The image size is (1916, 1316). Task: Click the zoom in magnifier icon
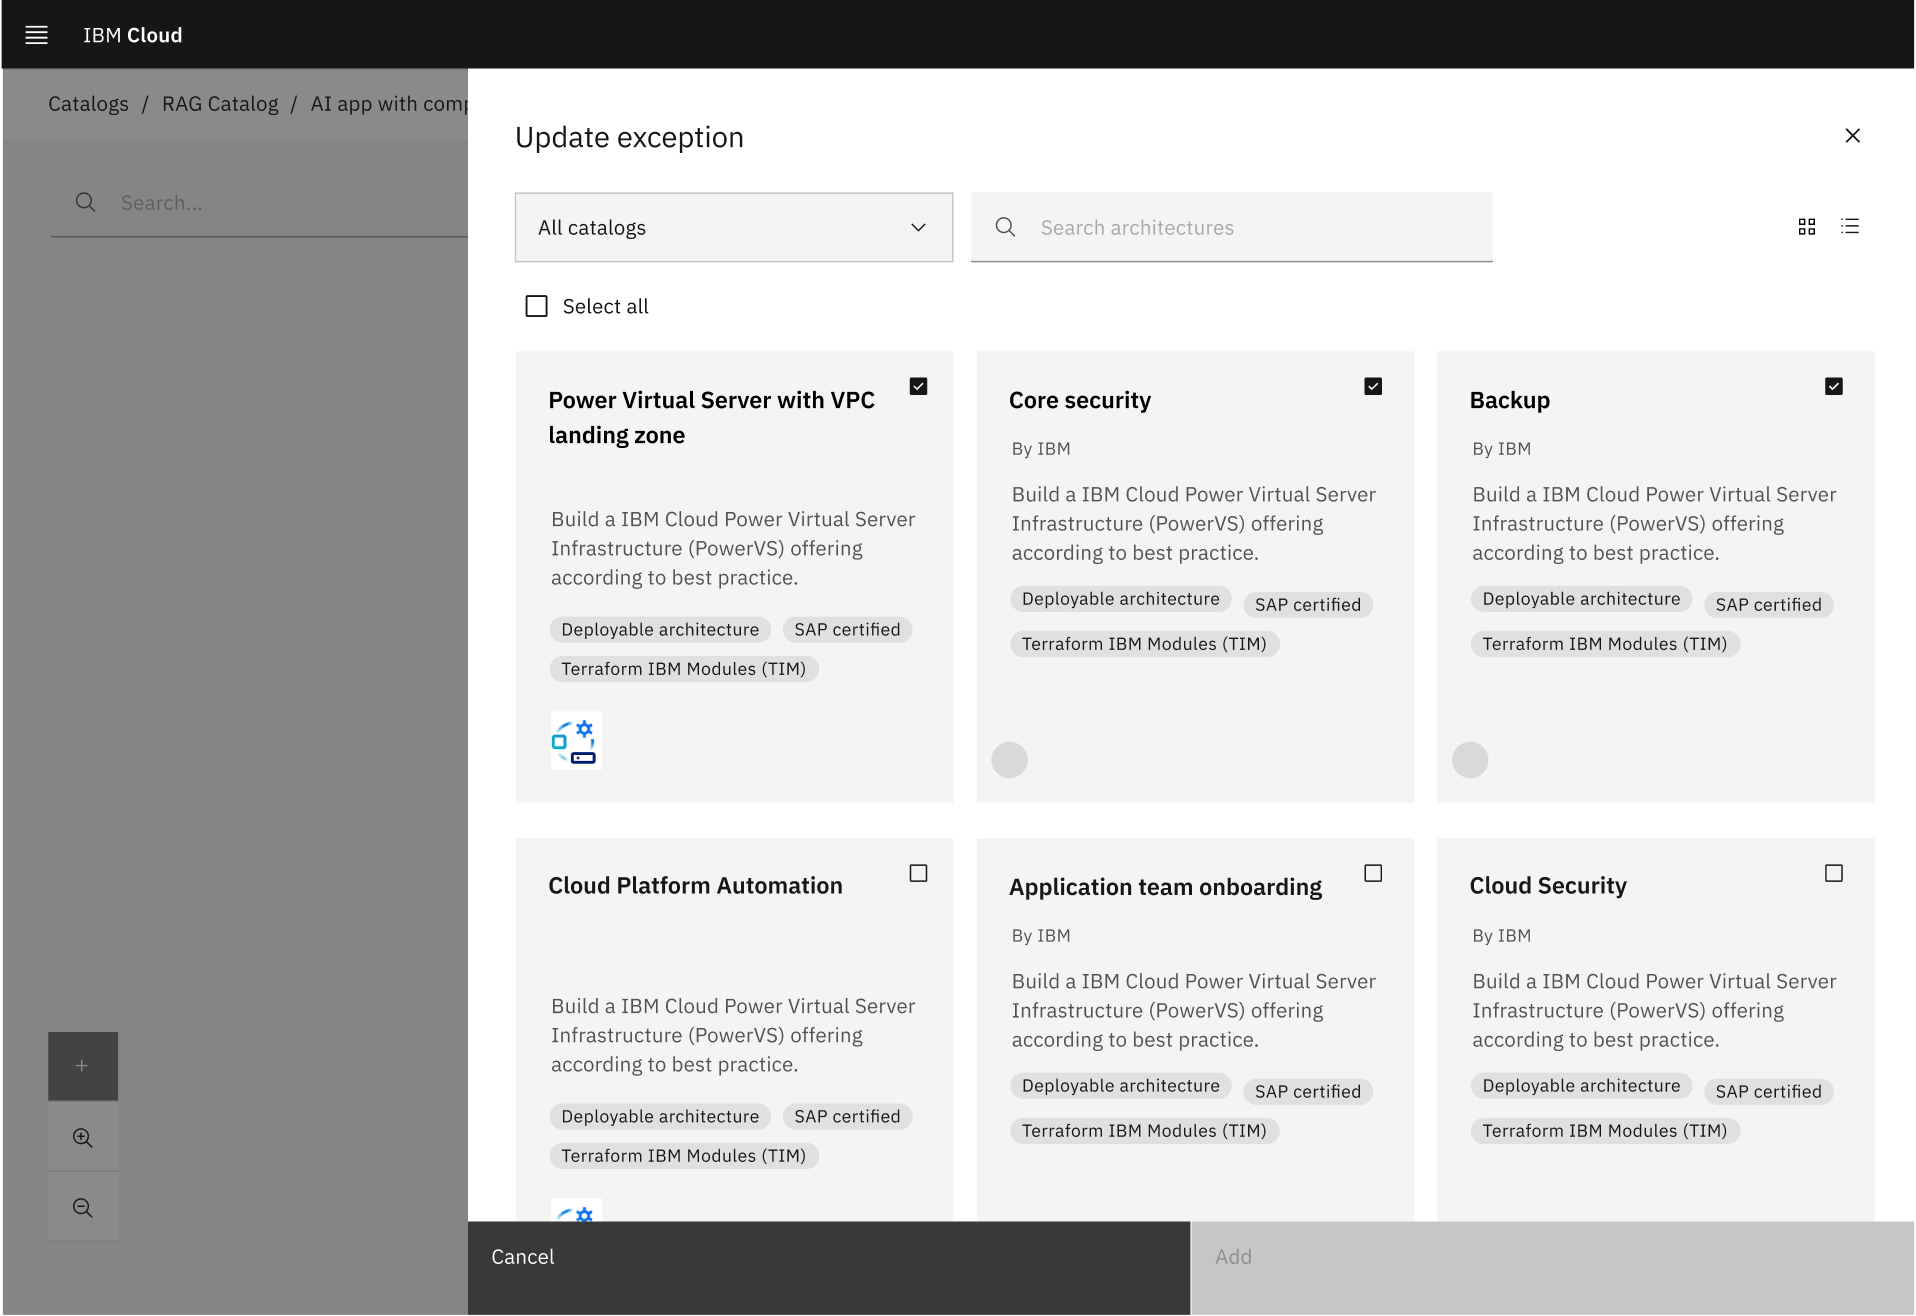coord(83,1138)
